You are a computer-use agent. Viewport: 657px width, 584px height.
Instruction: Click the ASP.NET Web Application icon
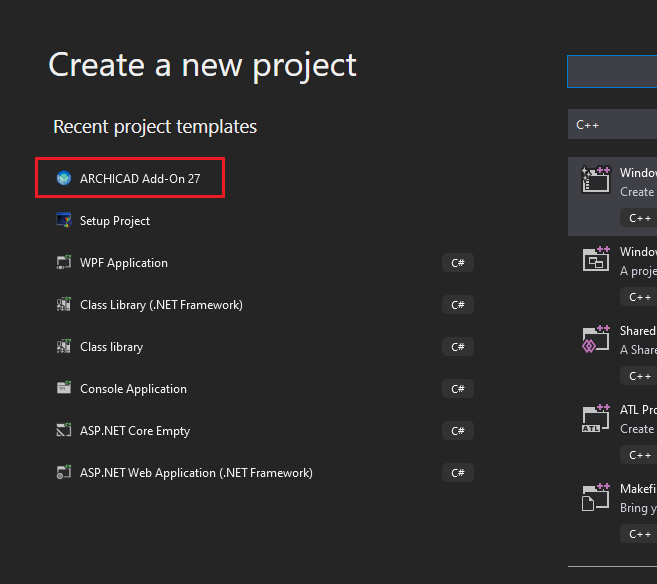click(64, 473)
